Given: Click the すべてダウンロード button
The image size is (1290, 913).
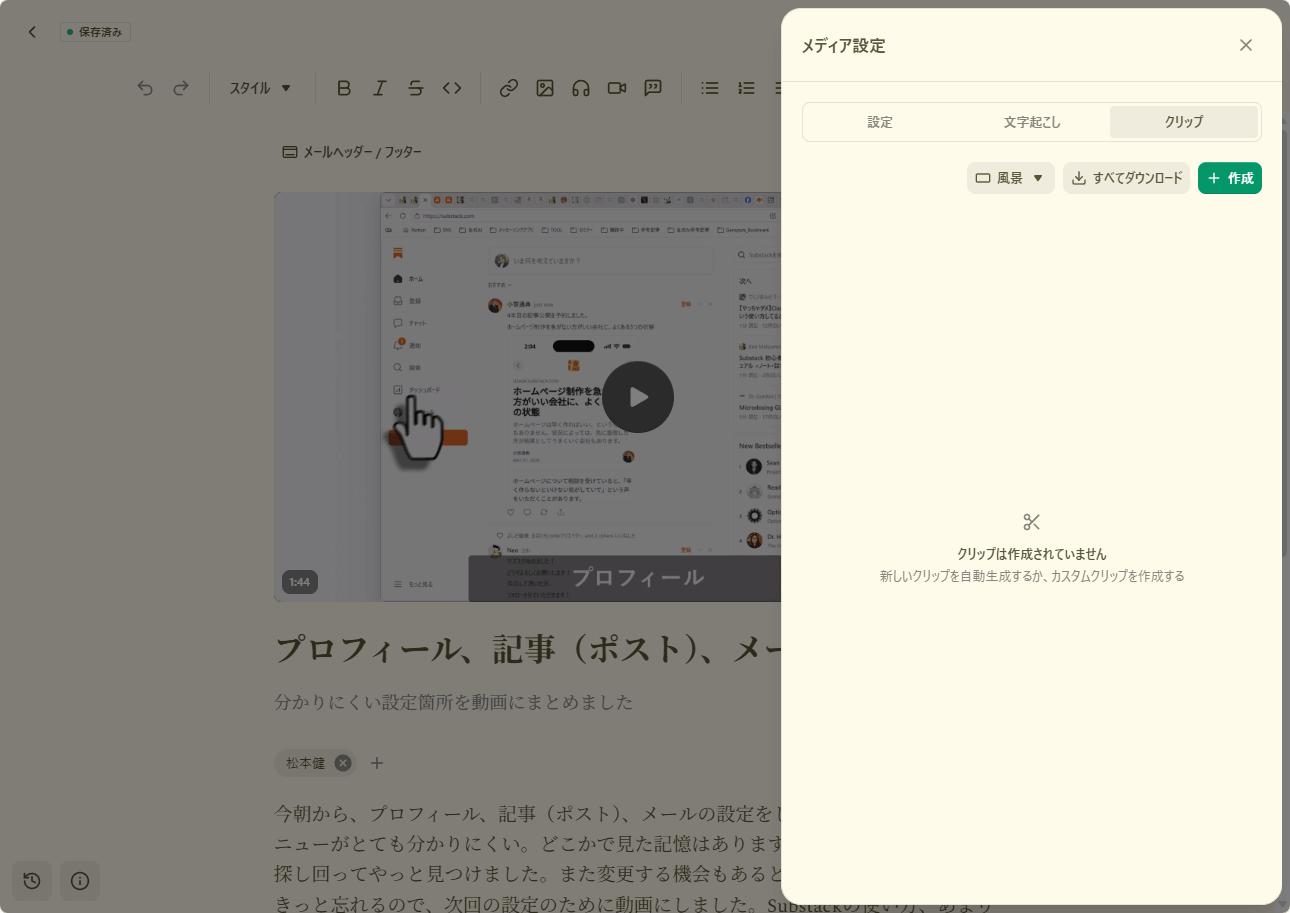Looking at the screenshot, I should pyautogui.click(x=1126, y=178).
